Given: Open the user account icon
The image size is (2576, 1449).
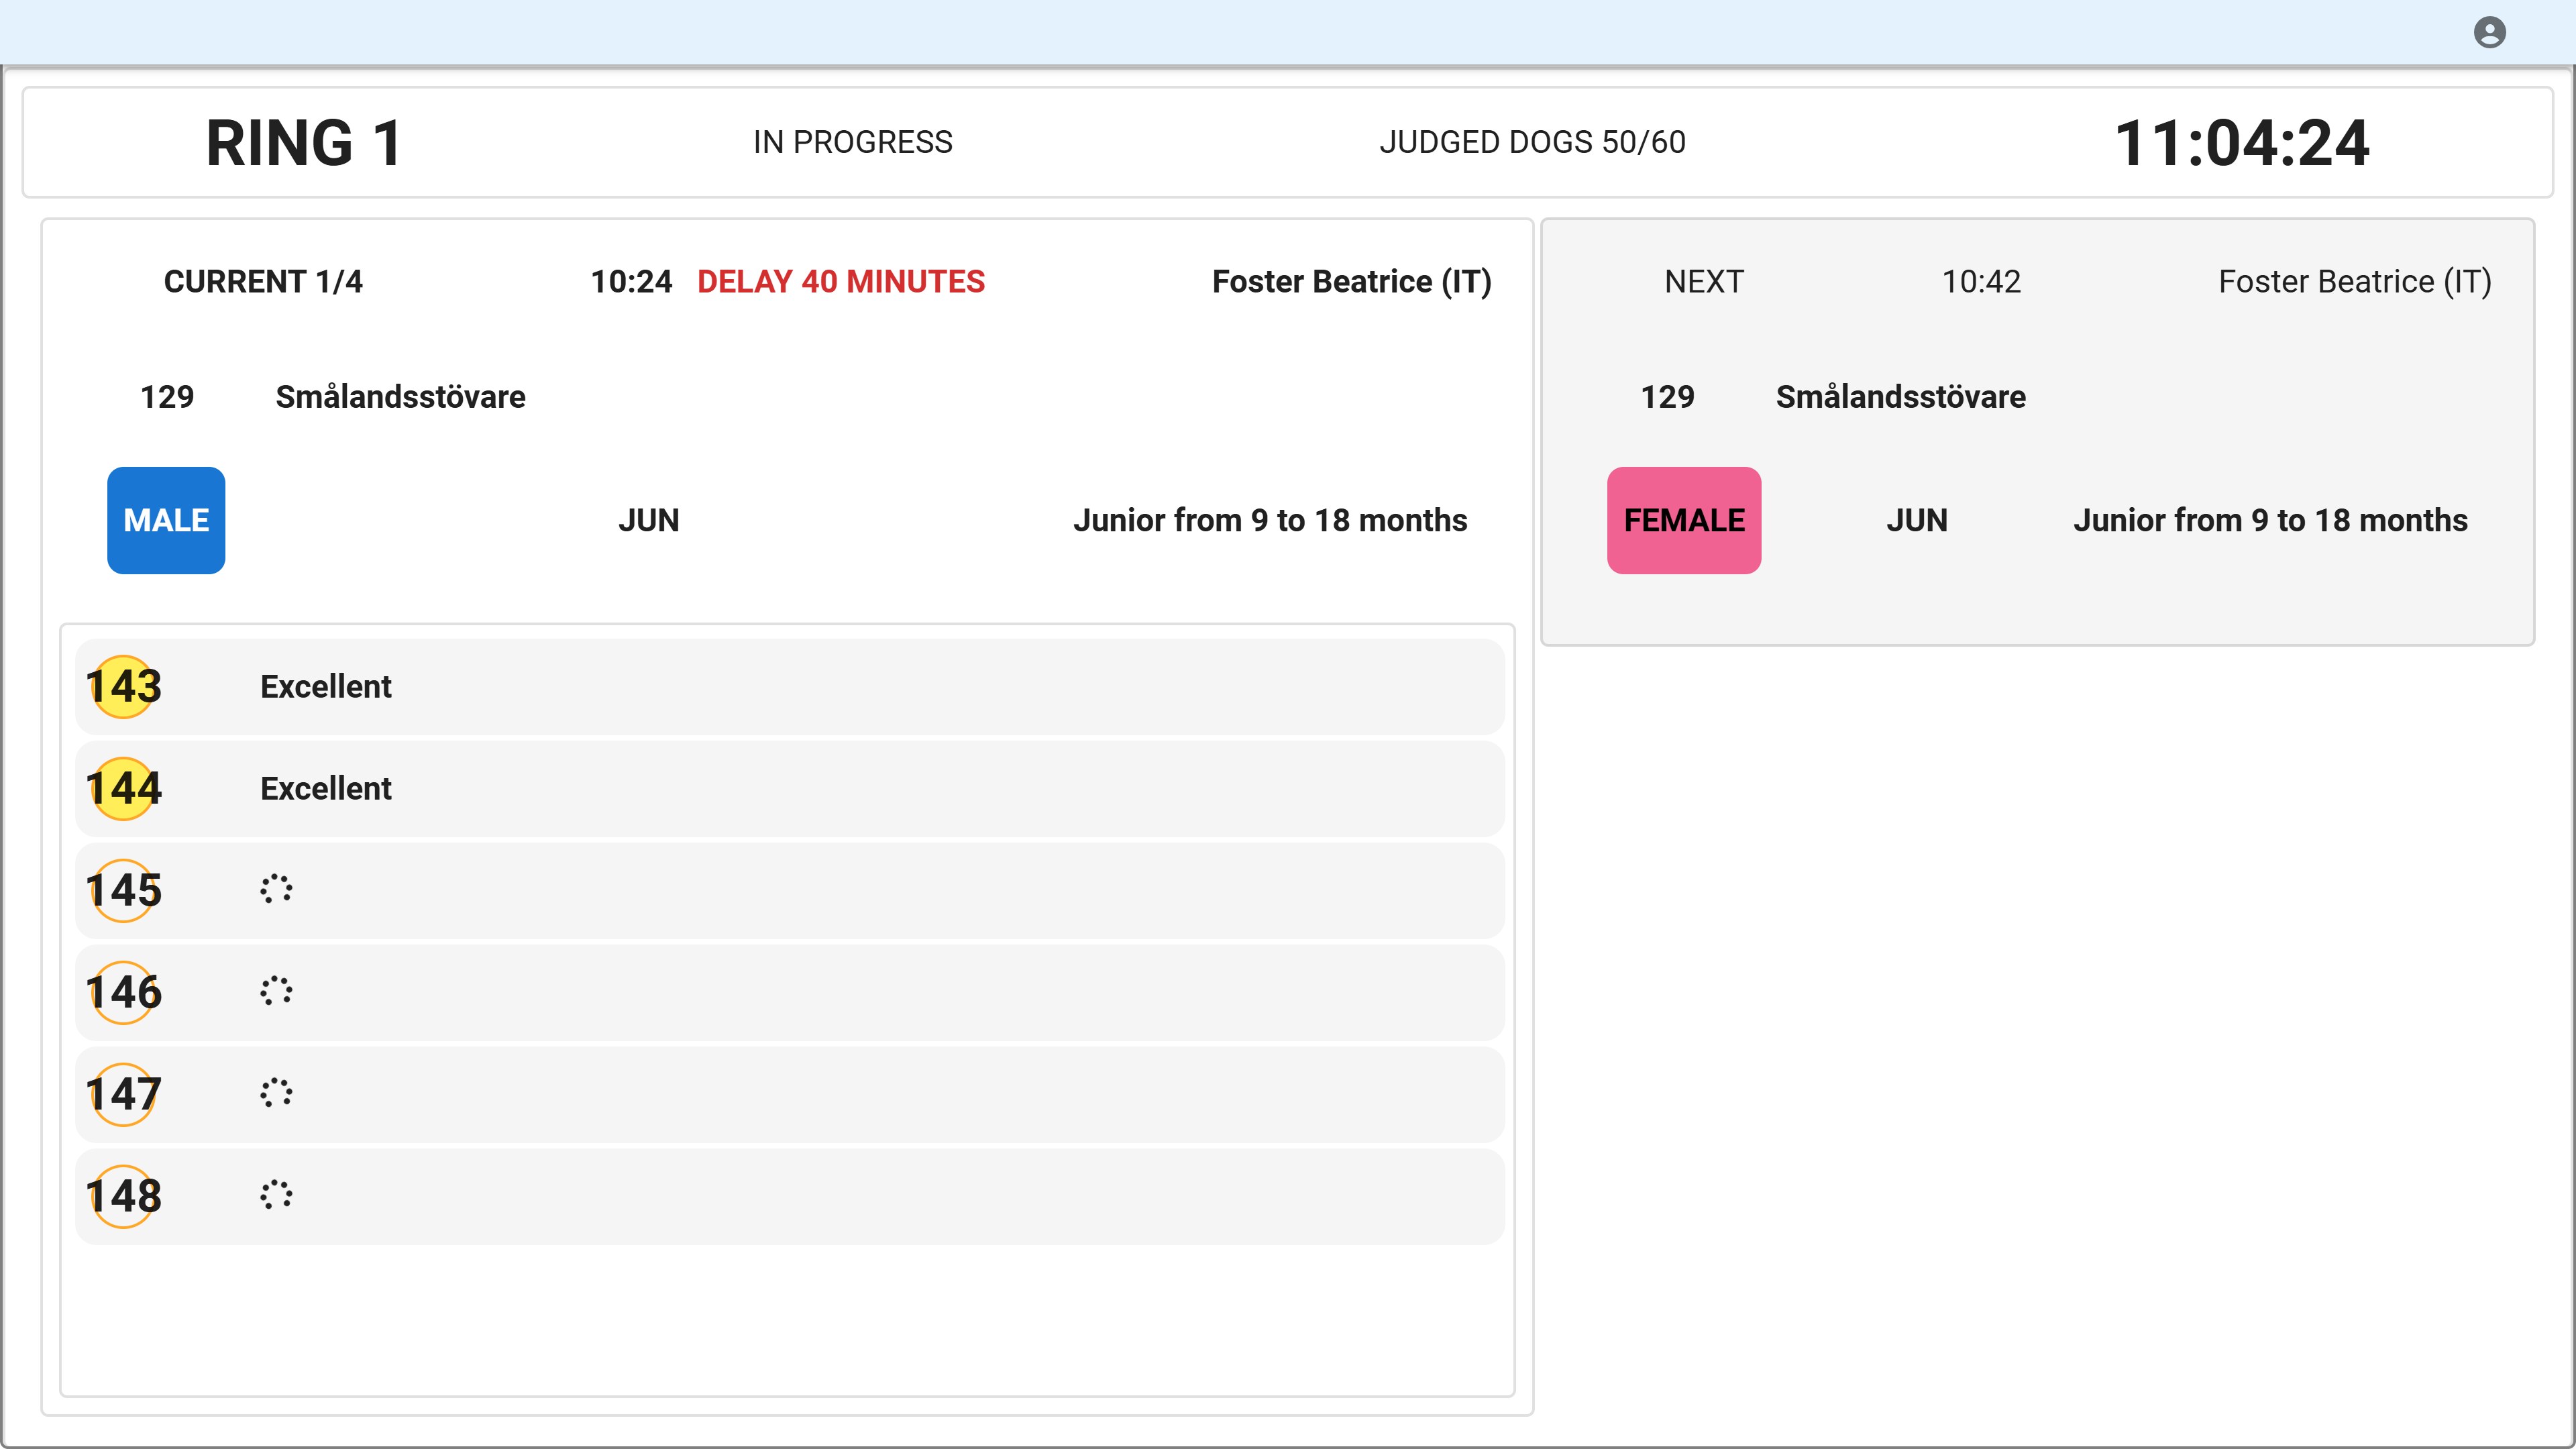Looking at the screenshot, I should [x=2489, y=33].
